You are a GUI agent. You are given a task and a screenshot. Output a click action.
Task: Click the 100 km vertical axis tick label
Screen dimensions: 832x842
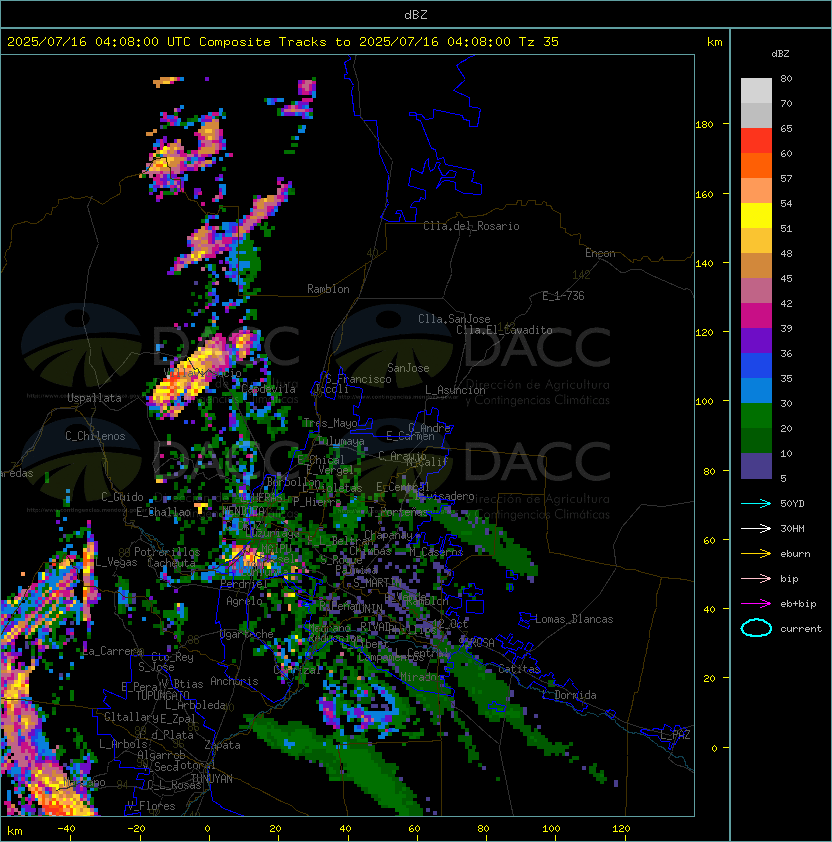[x=704, y=402]
